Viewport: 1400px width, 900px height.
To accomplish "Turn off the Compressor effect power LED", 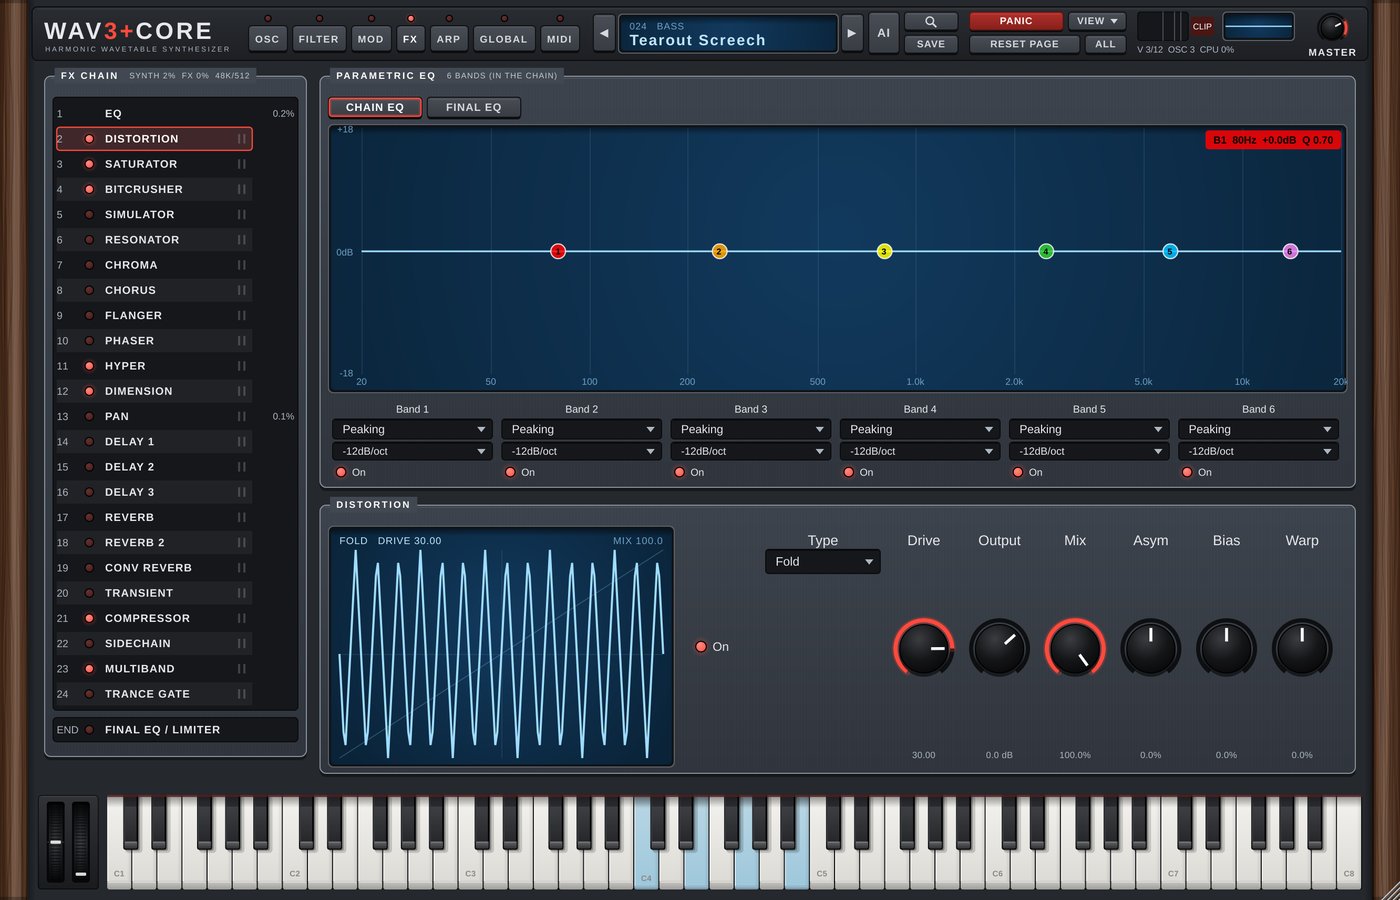I will point(89,618).
